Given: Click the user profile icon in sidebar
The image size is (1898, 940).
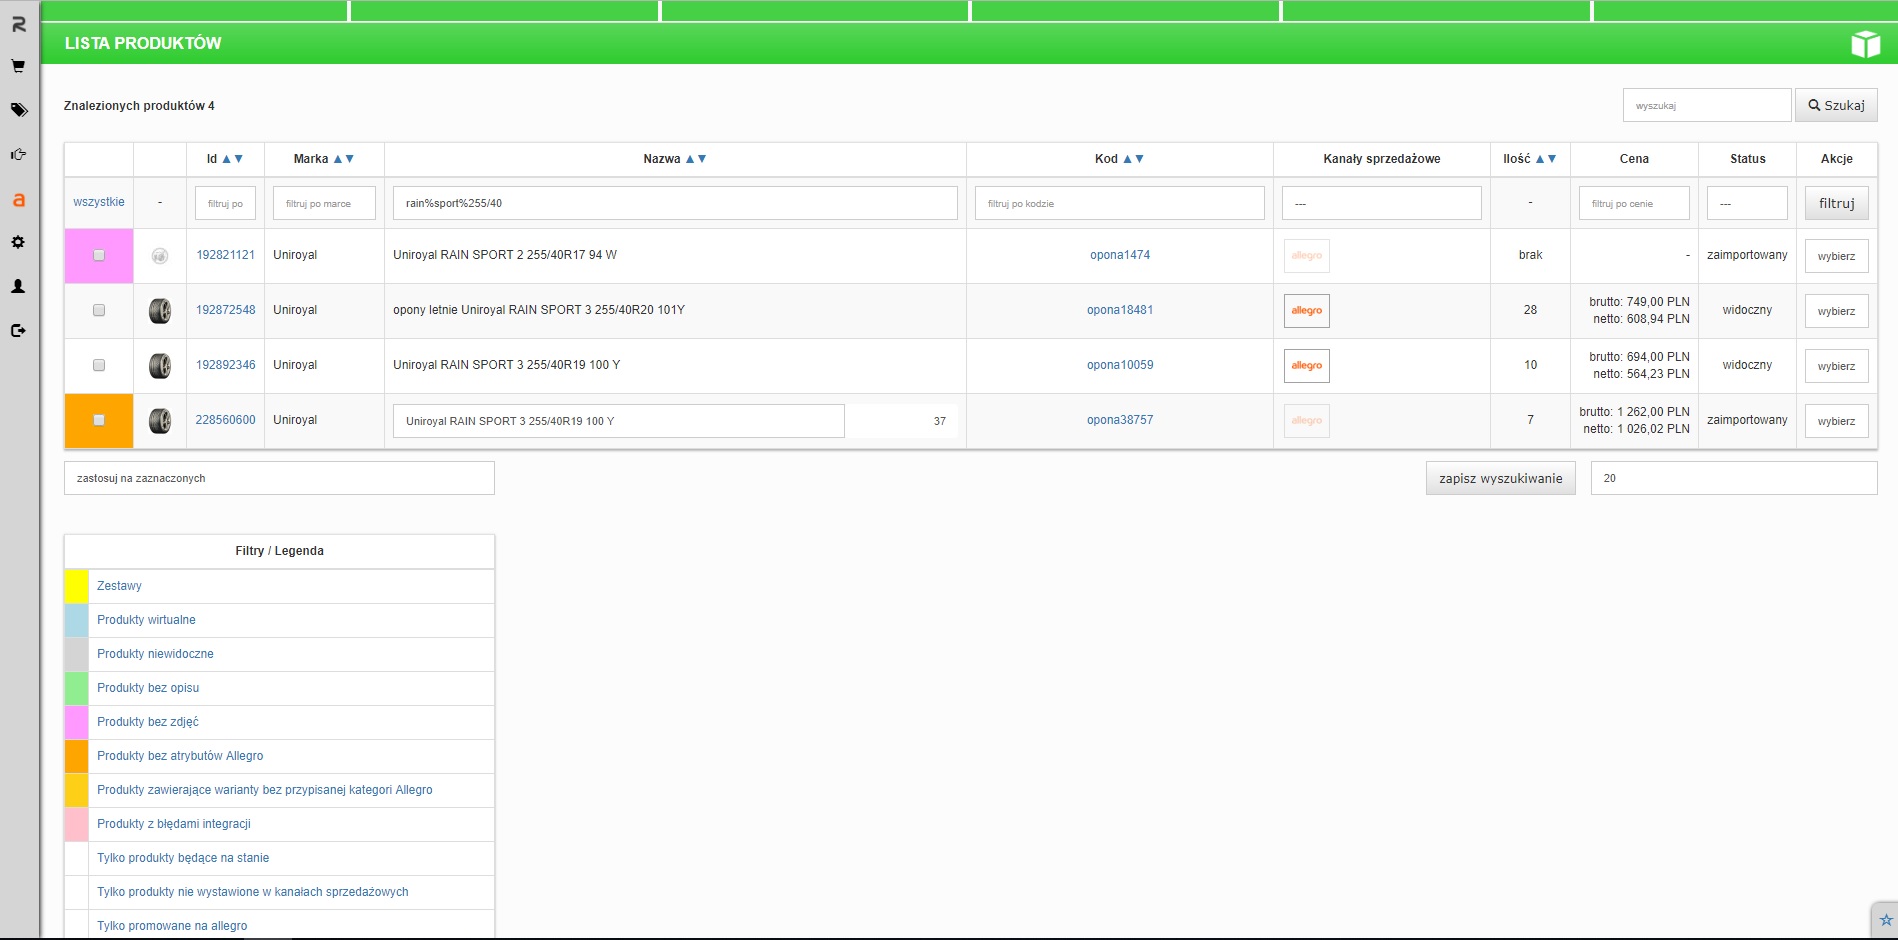Looking at the screenshot, I should [x=18, y=286].
